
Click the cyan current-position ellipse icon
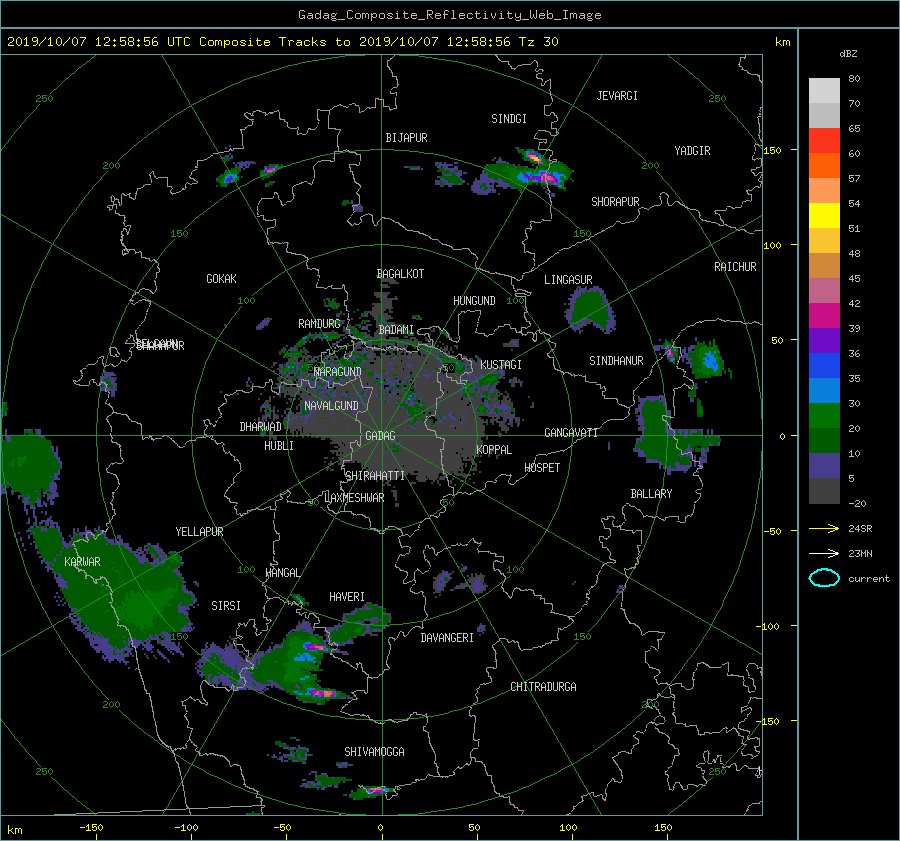[x=824, y=578]
